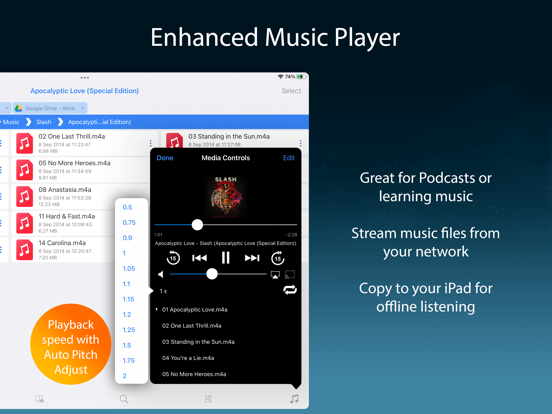
Task: Tap Edit in Media Controls
Action: pos(289,158)
